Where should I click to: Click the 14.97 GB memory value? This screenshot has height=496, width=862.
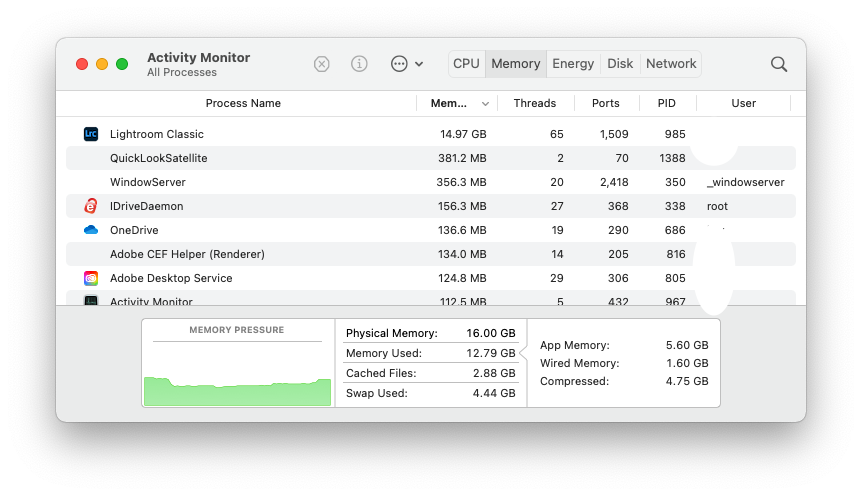coord(463,134)
